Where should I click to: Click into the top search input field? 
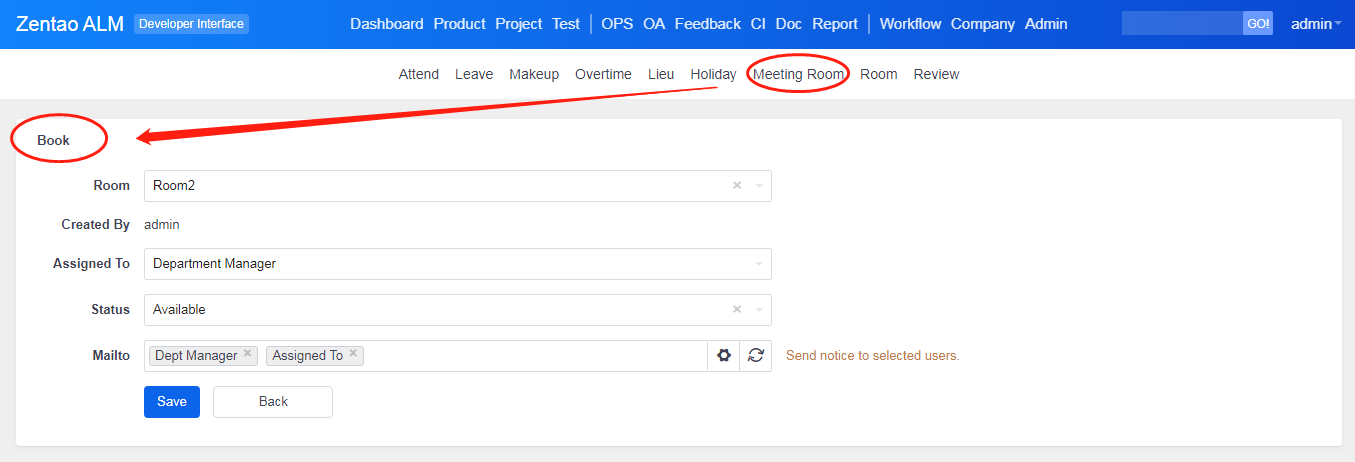(x=1181, y=24)
